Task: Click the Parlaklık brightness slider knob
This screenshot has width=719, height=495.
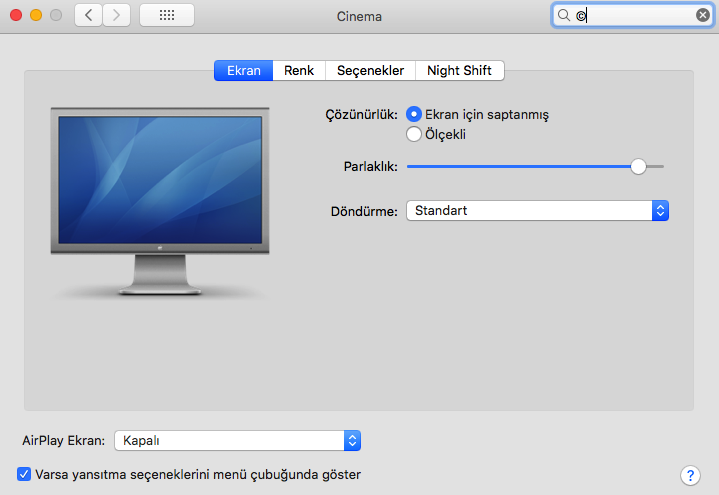Action: (x=639, y=167)
